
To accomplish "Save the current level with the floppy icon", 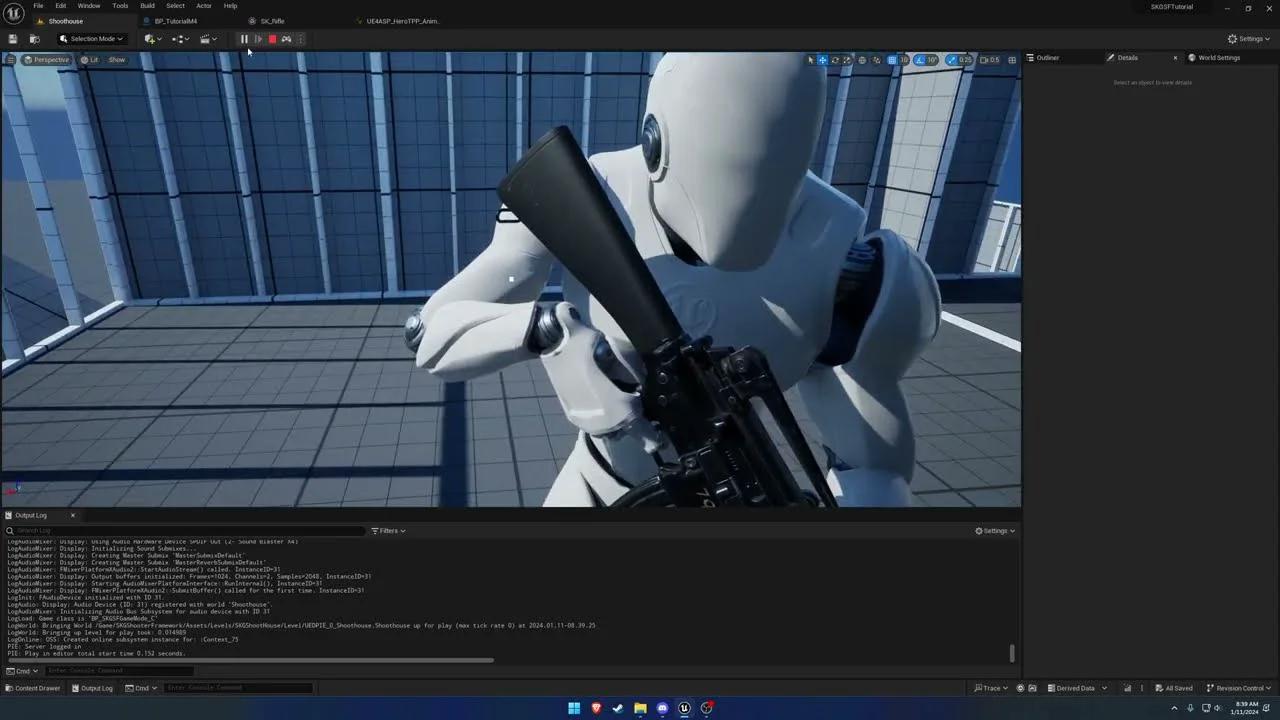I will pyautogui.click(x=12, y=39).
